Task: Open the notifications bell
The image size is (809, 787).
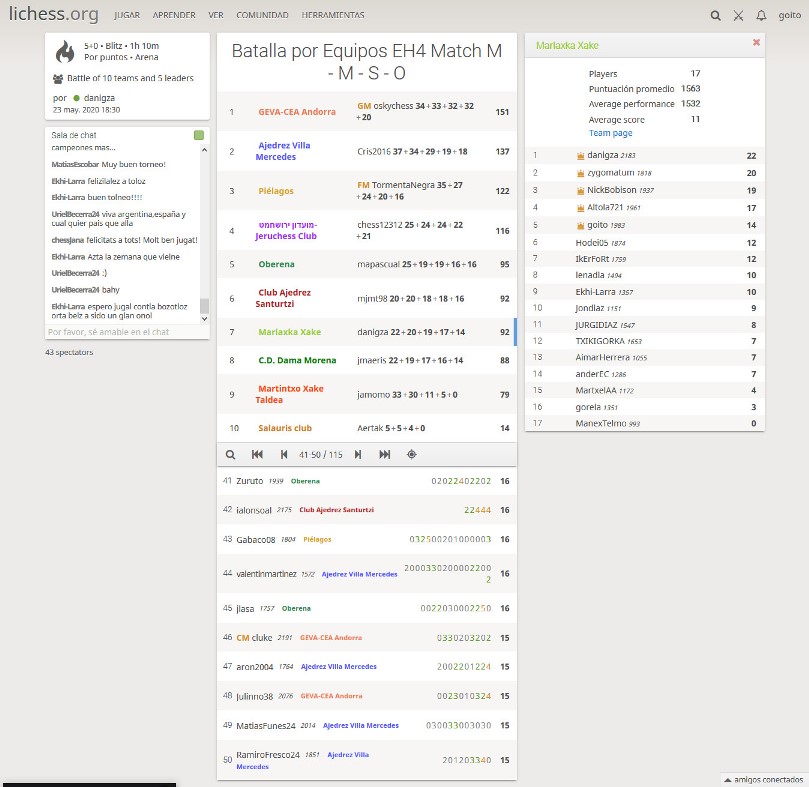Action: pos(761,16)
